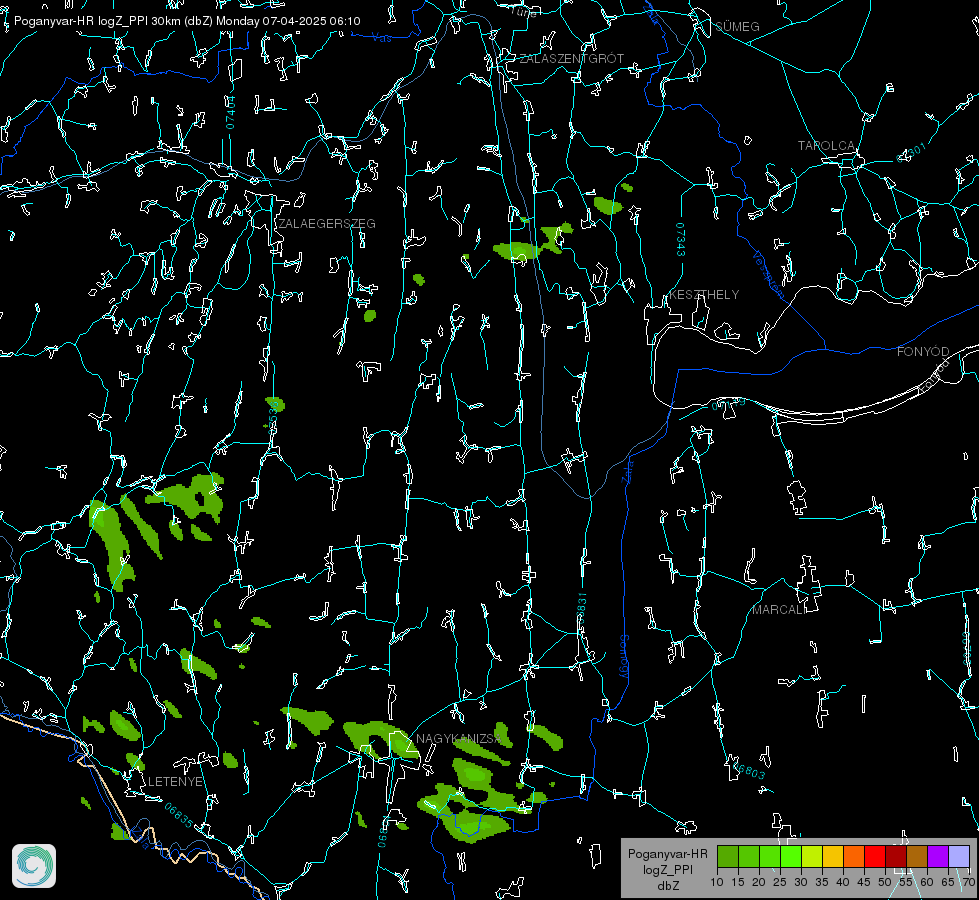Choose the 40–45 dBZ orange swatch
The height and width of the screenshot is (900, 979).
pyautogui.click(x=854, y=856)
